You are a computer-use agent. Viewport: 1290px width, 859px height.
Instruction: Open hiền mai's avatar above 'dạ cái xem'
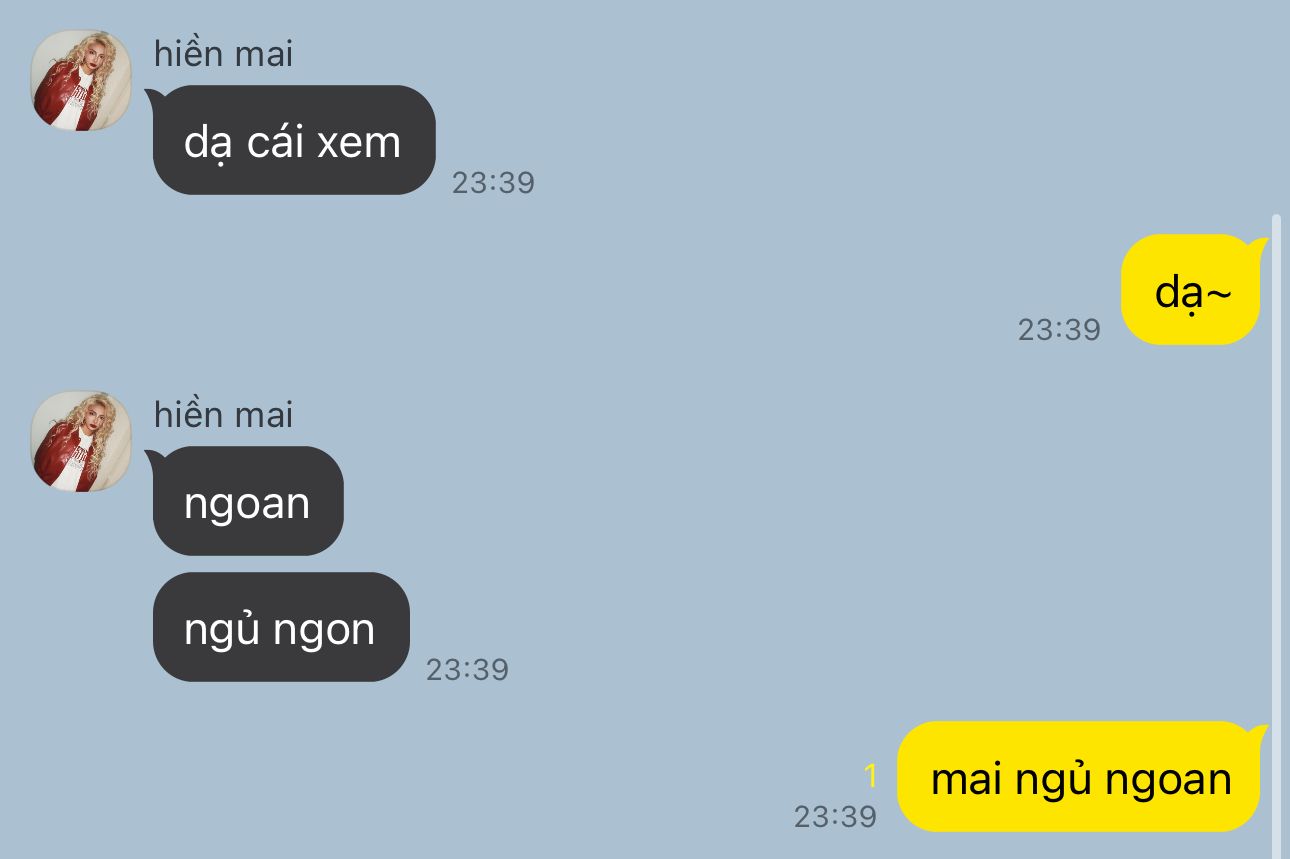pyautogui.click(x=81, y=80)
